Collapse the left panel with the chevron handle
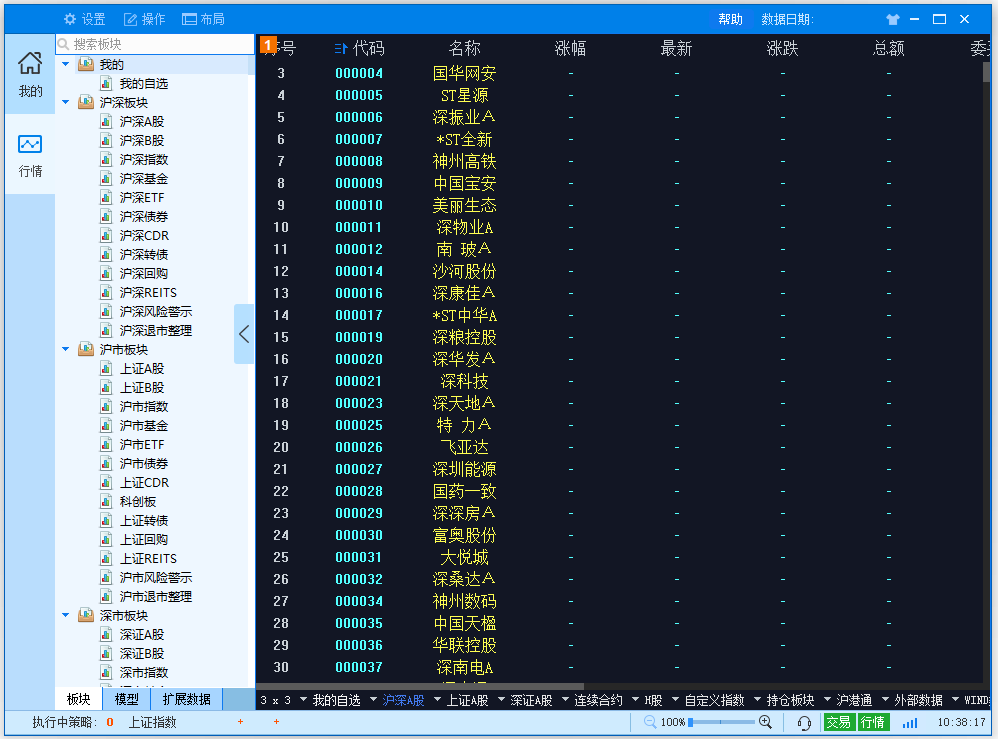The height and width of the screenshot is (739, 998). pos(244,334)
